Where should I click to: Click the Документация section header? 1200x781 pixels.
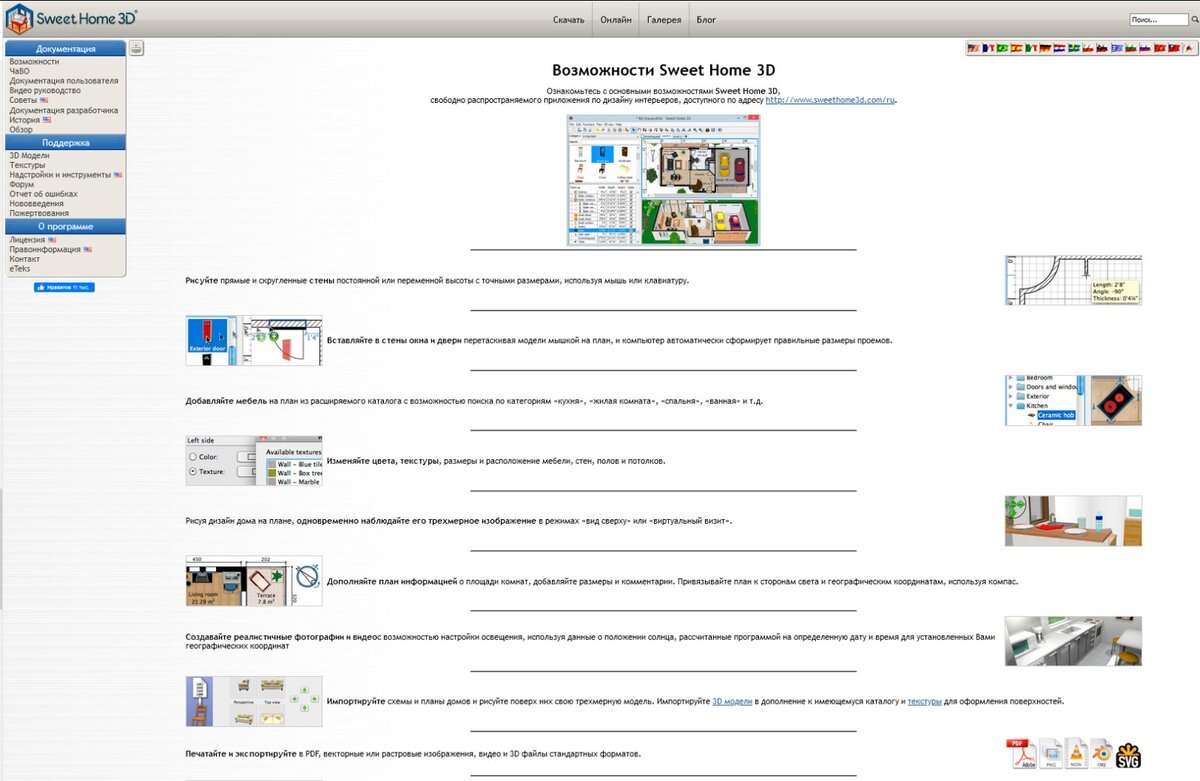[x=66, y=48]
